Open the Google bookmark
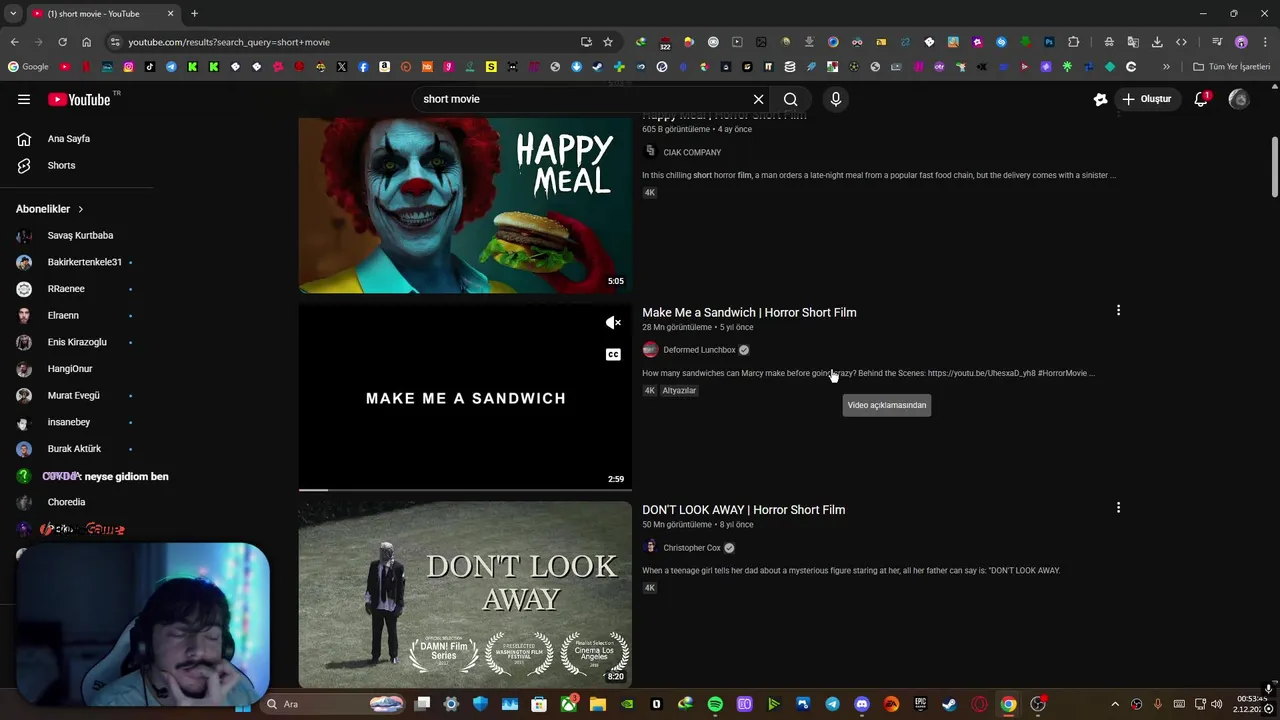Viewport: 1280px width, 720px height. pos(28,67)
